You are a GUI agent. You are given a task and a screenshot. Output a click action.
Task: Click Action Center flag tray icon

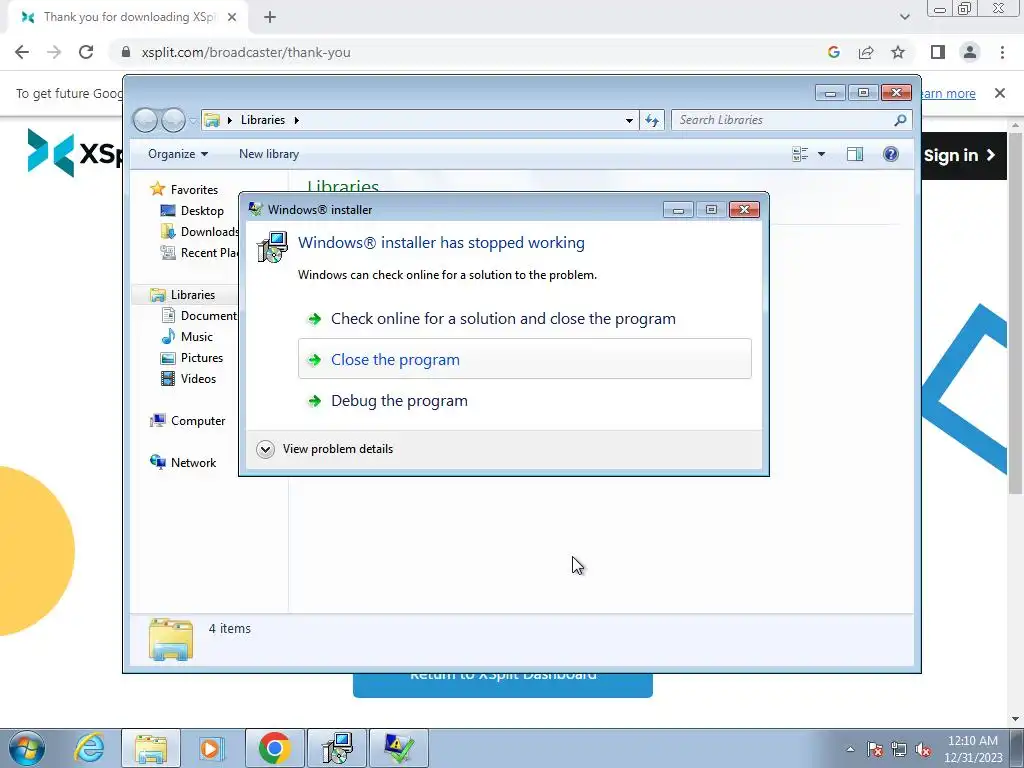874,749
